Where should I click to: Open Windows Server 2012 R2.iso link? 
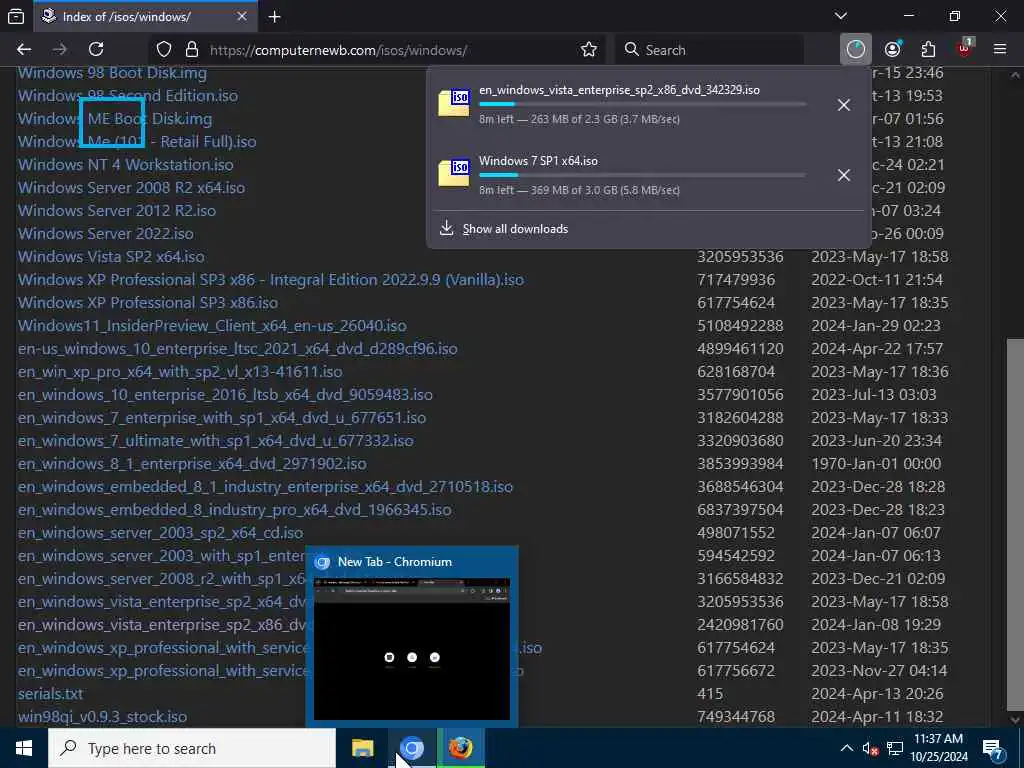(117, 210)
